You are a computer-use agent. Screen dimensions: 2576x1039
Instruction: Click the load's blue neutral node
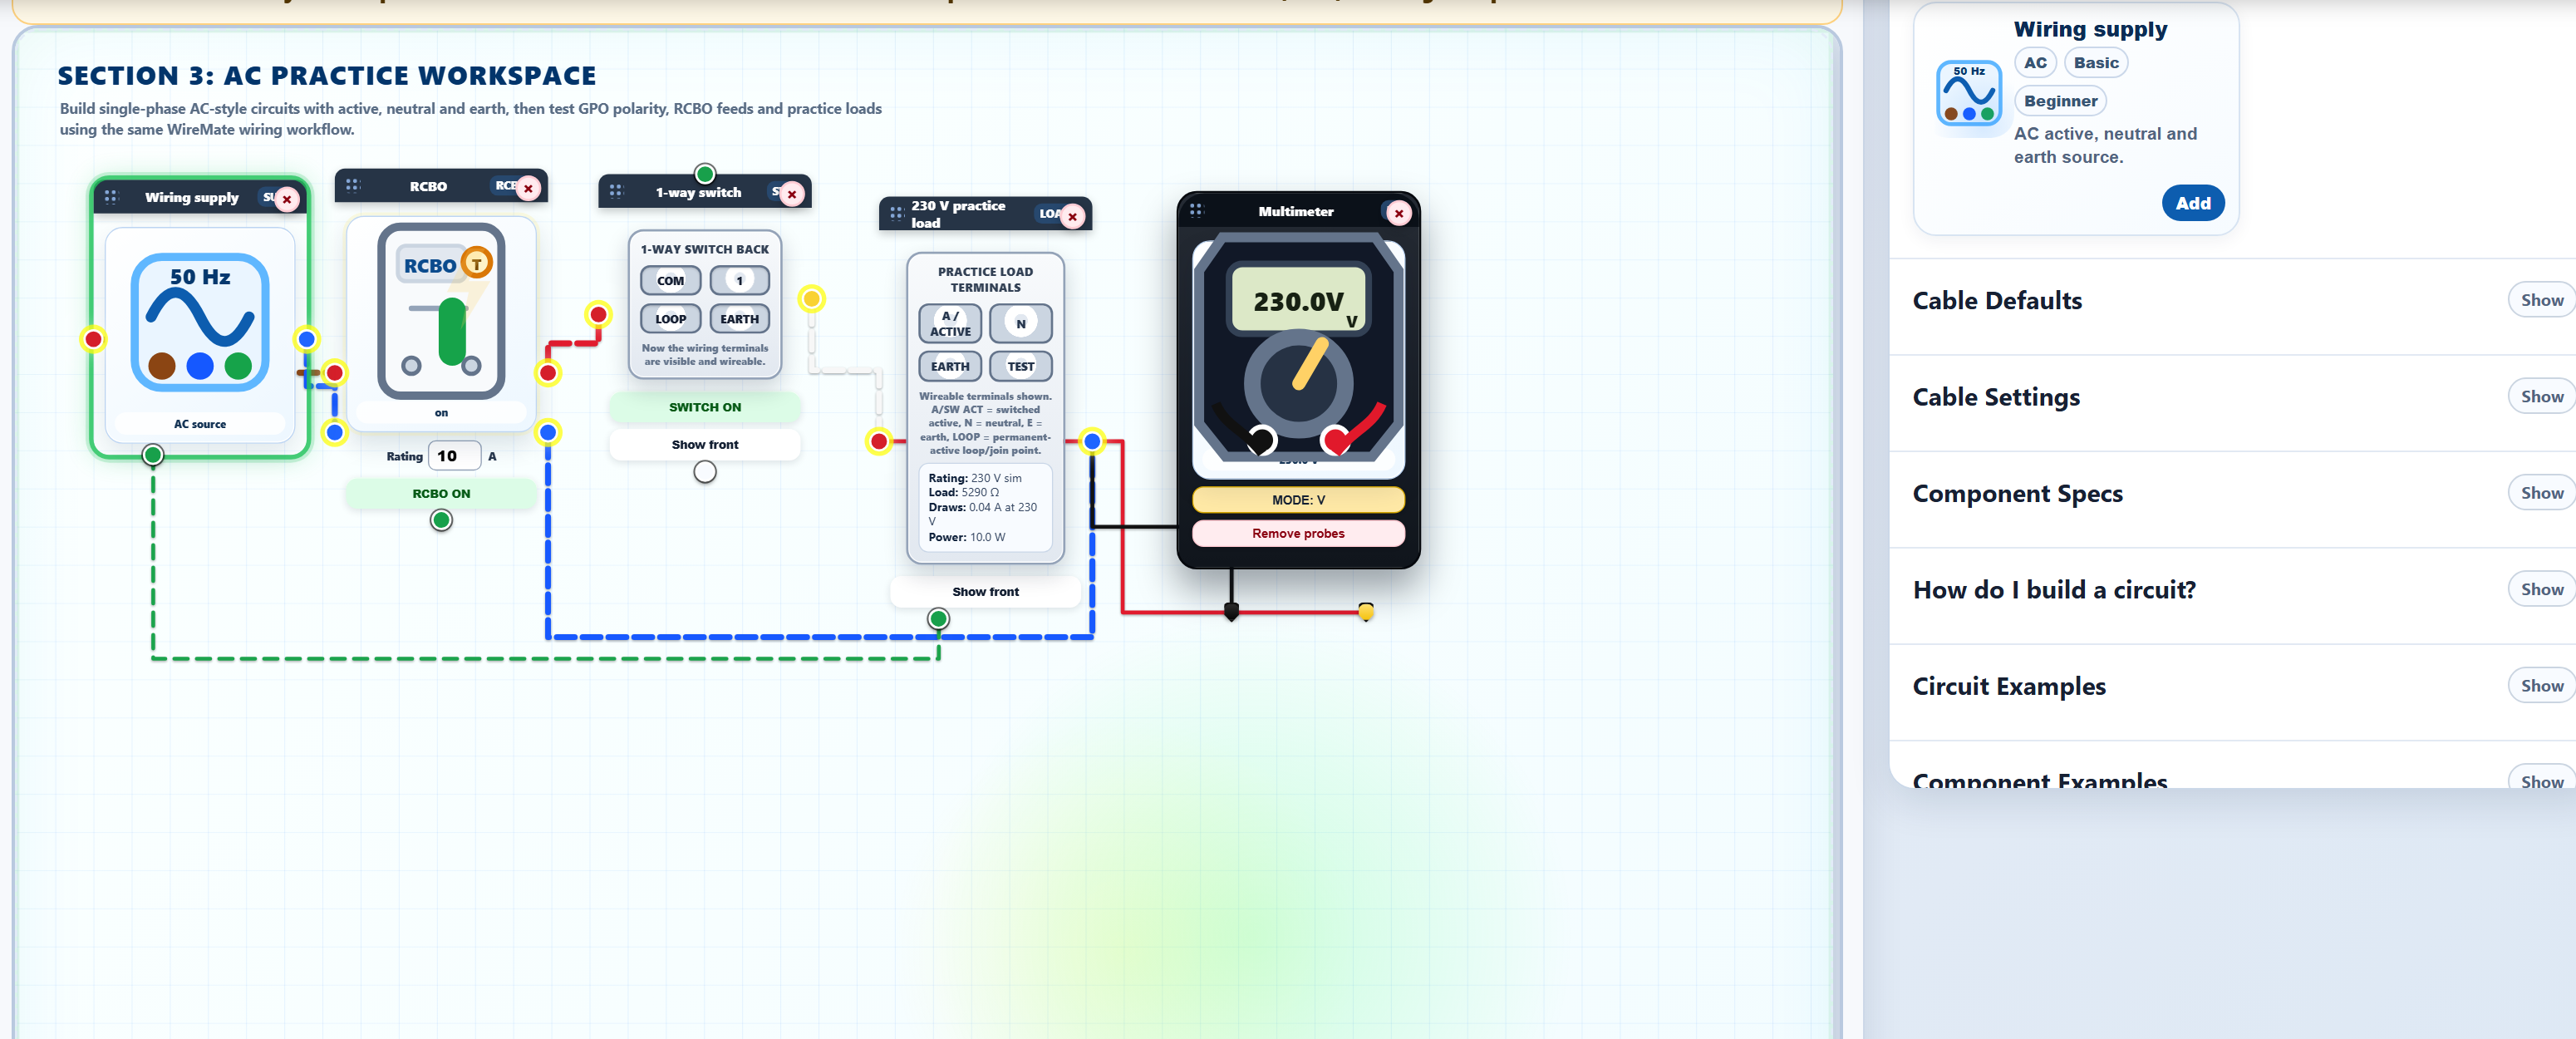(1092, 441)
